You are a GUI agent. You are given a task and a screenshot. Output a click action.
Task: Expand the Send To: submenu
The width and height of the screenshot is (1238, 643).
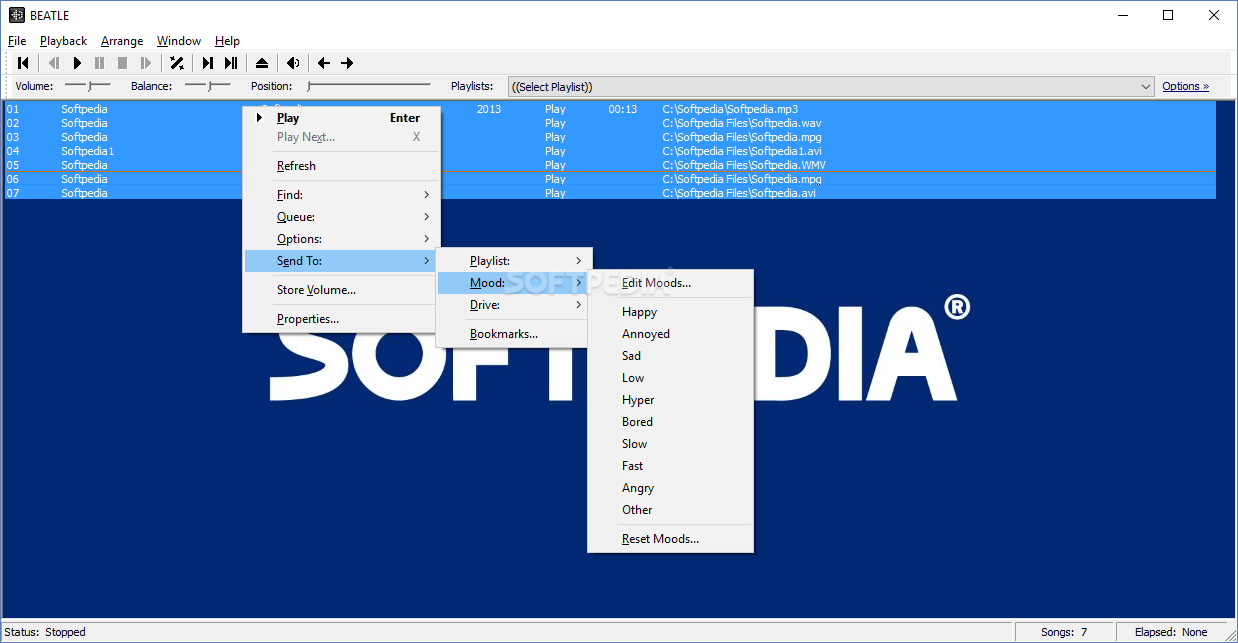(x=341, y=261)
